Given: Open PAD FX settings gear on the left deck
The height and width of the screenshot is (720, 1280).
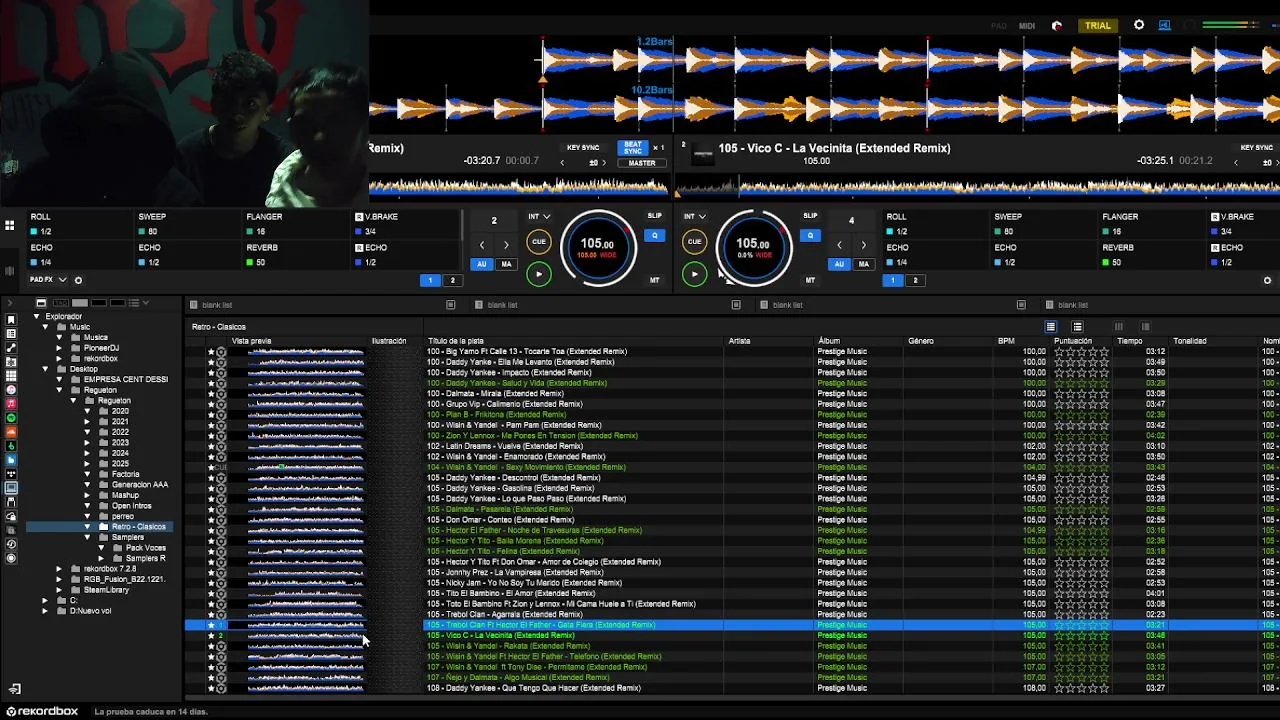Looking at the screenshot, I should [x=78, y=280].
